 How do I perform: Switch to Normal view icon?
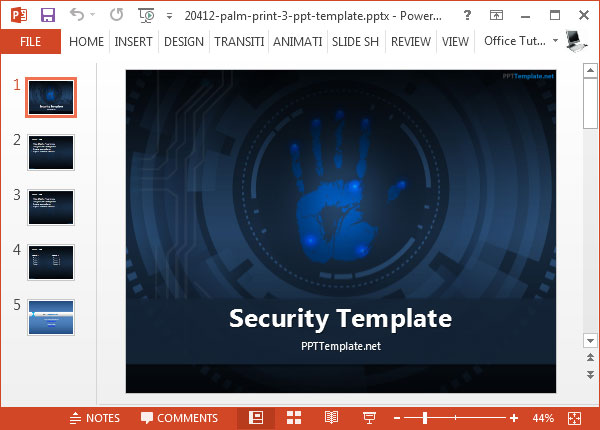point(256,418)
